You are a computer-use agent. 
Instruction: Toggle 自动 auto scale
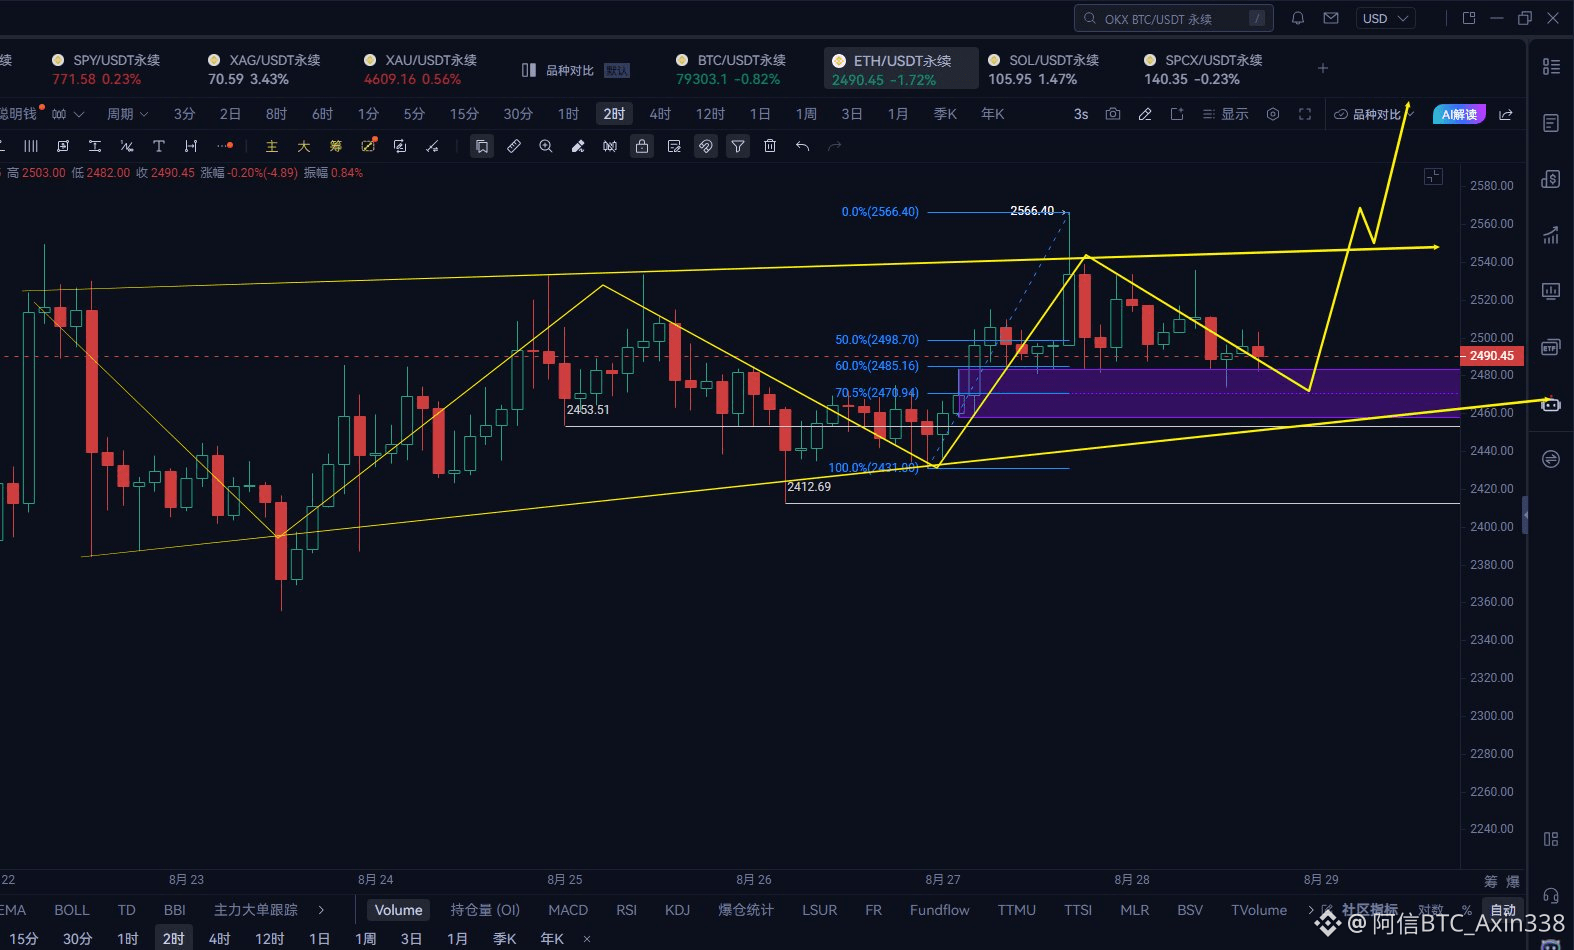click(x=1504, y=910)
